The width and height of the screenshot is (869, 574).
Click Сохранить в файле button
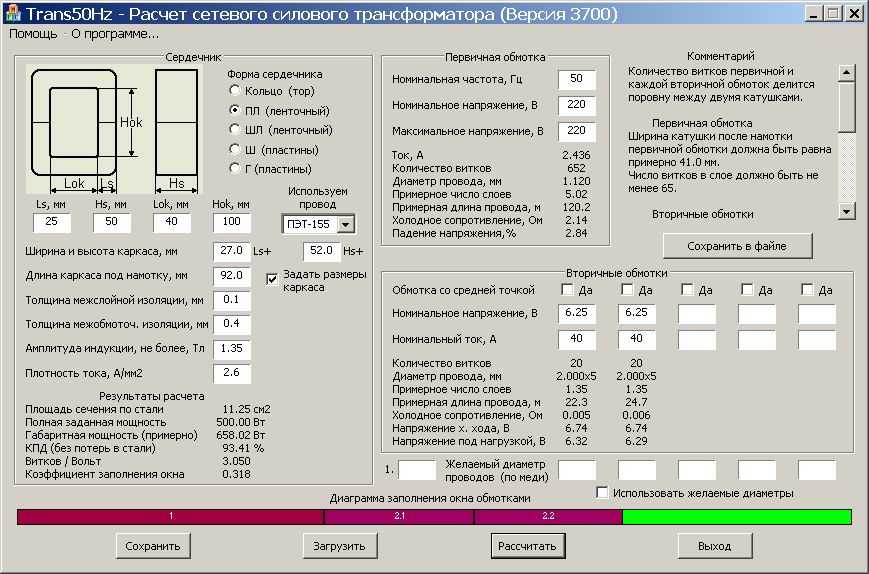[737, 246]
